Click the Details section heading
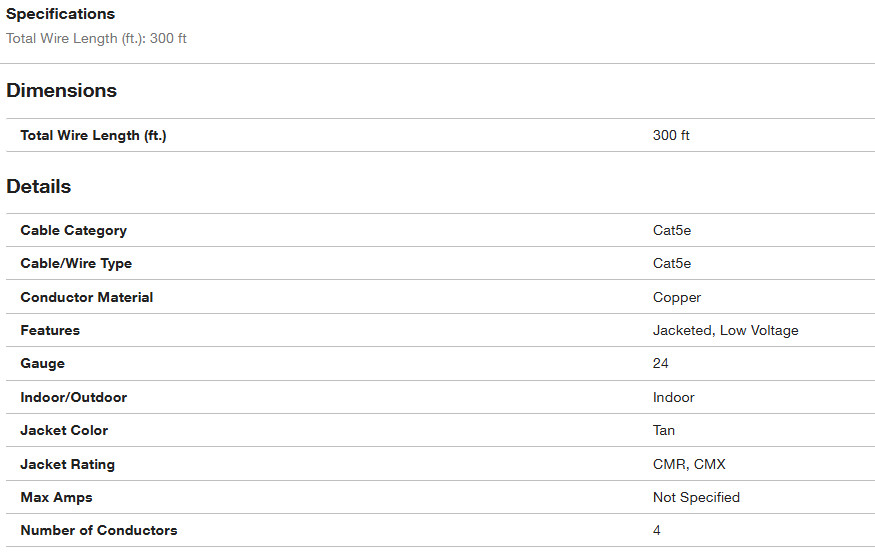 (x=39, y=186)
